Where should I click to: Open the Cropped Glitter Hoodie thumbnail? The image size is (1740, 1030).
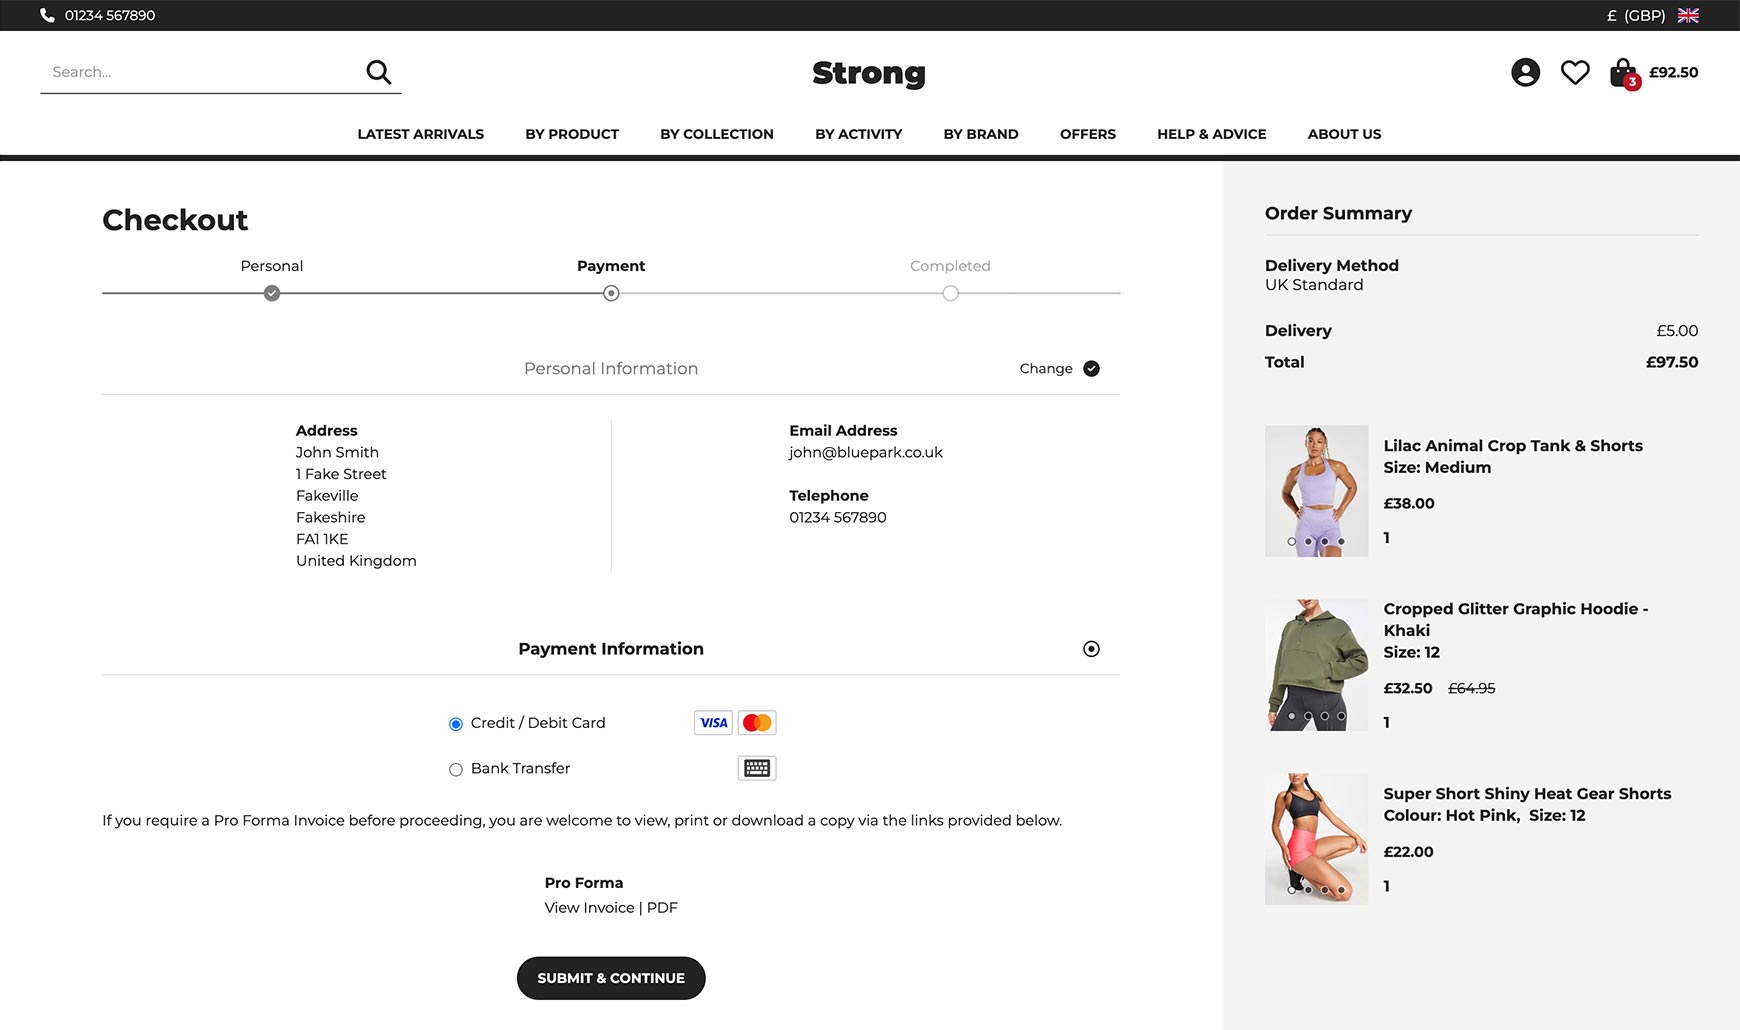point(1316,665)
